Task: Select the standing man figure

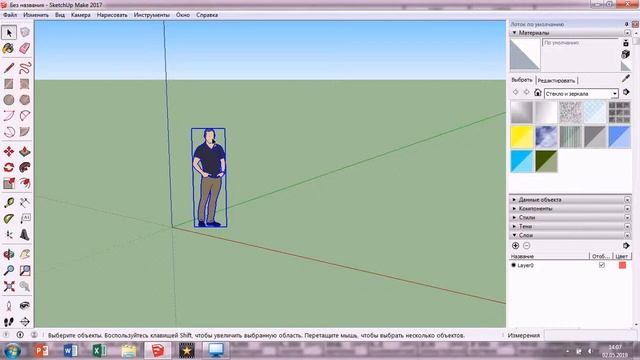Action: tap(209, 178)
